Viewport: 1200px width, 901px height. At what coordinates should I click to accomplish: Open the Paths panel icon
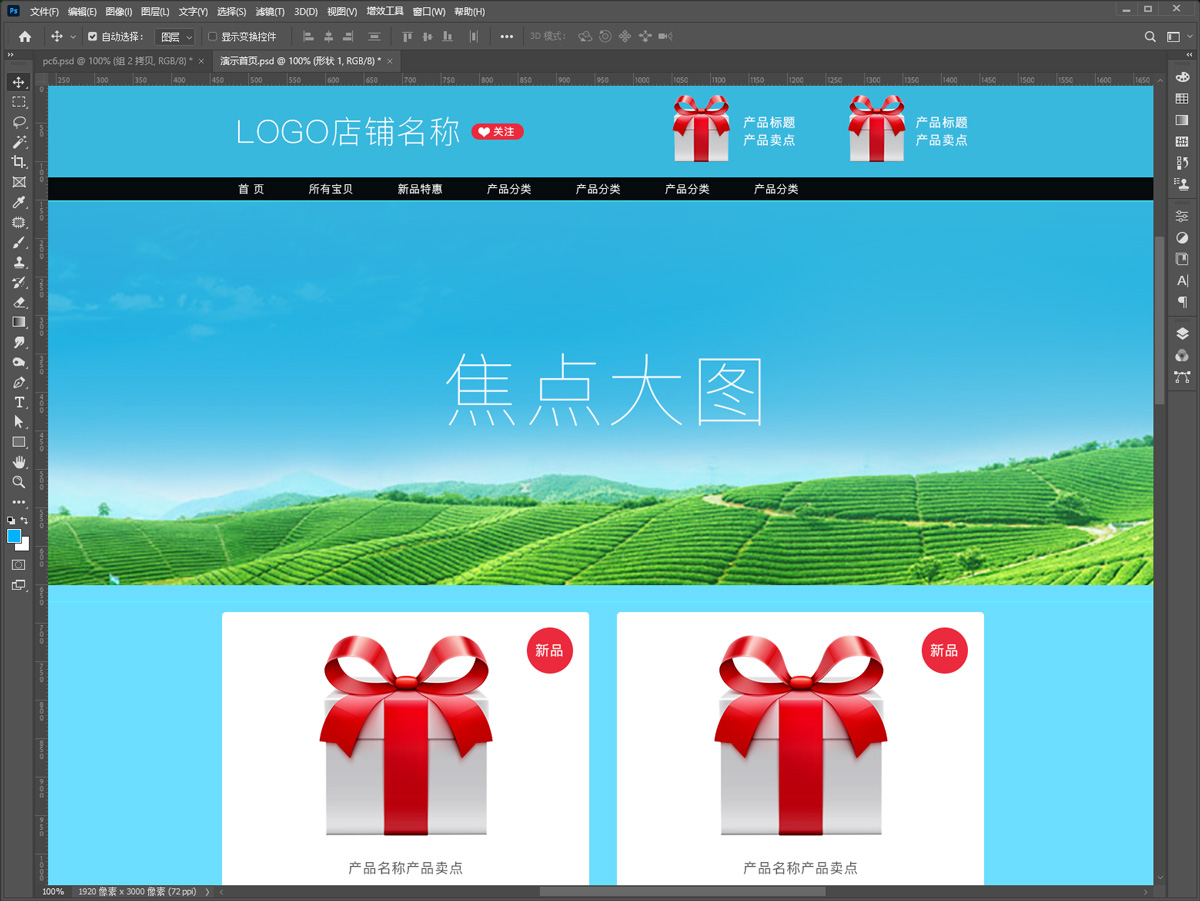click(x=1182, y=377)
